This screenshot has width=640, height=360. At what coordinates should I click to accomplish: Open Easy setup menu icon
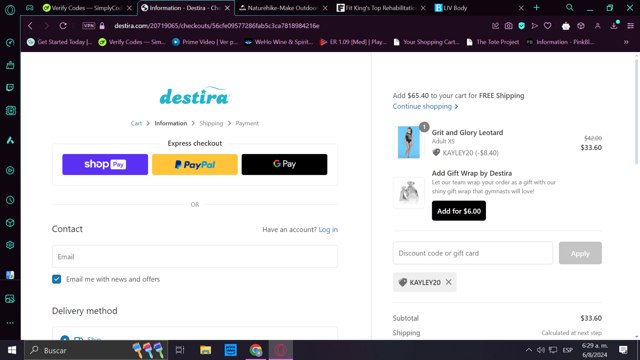click(630, 26)
